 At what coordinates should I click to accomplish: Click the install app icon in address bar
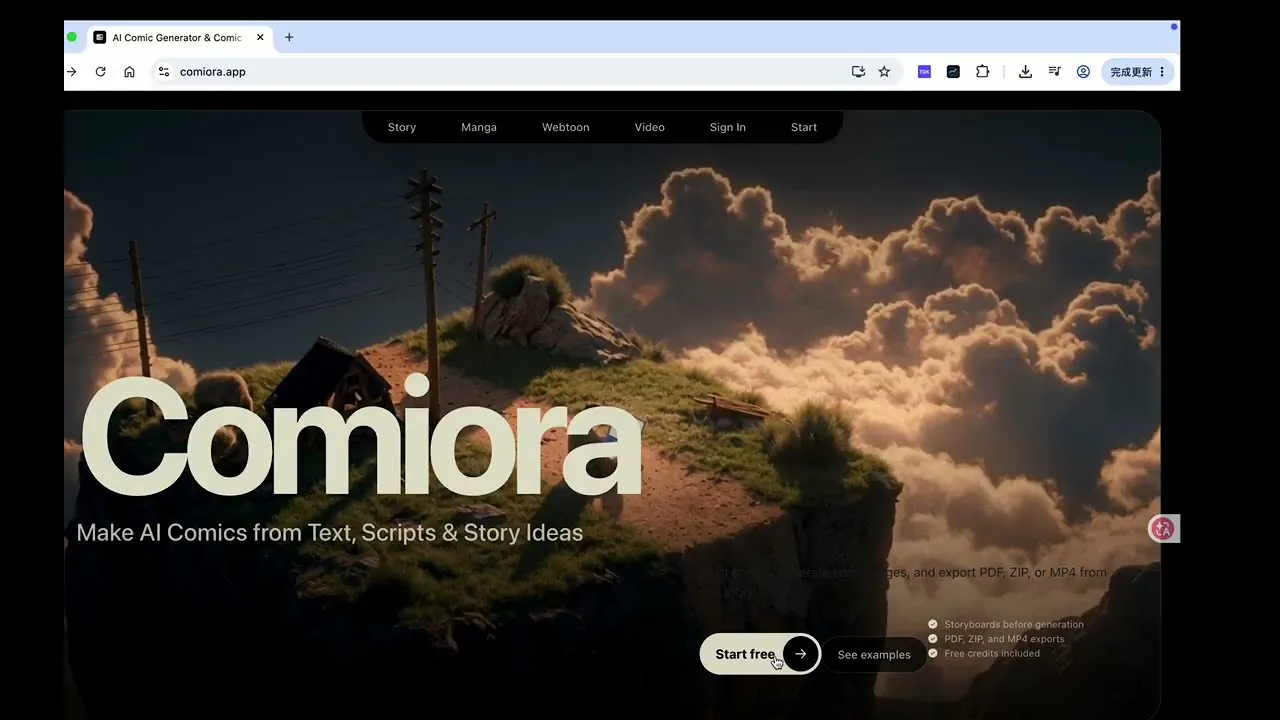858,72
